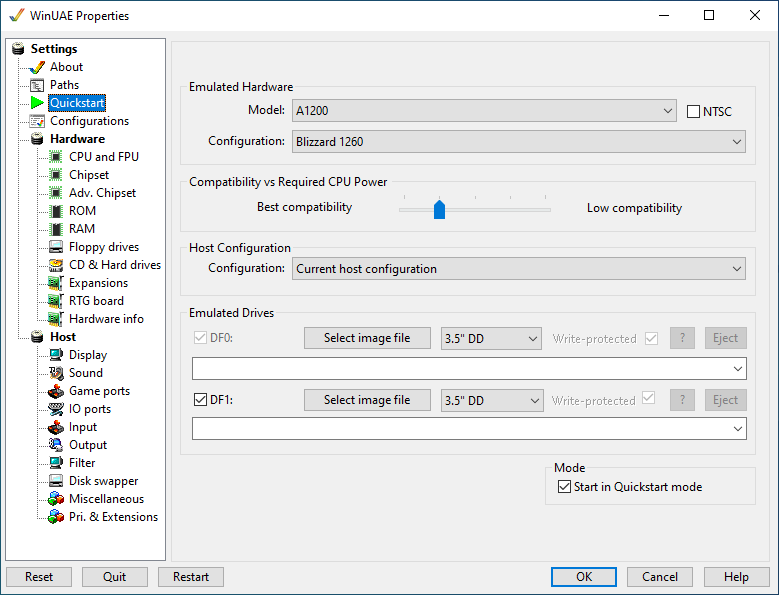Viewport: 780px width, 595px height.
Task: Switch to the Miscellaneous page
Action: [106, 499]
